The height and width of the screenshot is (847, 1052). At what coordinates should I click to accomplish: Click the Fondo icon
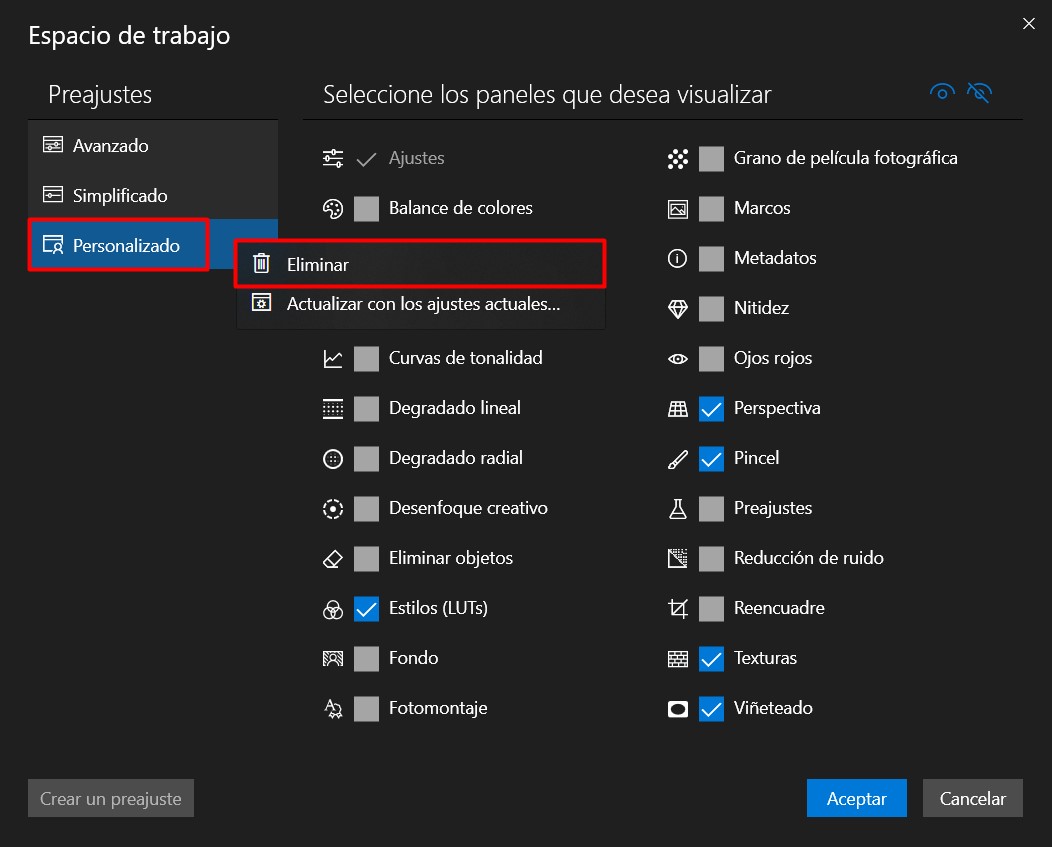[333, 658]
